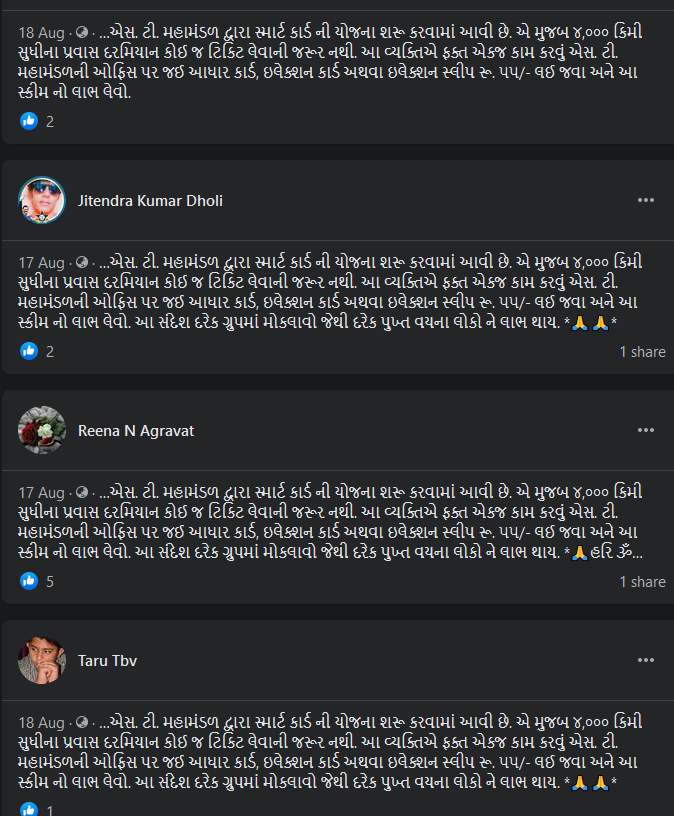Click Taru Tbv's profile avatar
674x816 pixels.
pyautogui.click(x=42, y=660)
